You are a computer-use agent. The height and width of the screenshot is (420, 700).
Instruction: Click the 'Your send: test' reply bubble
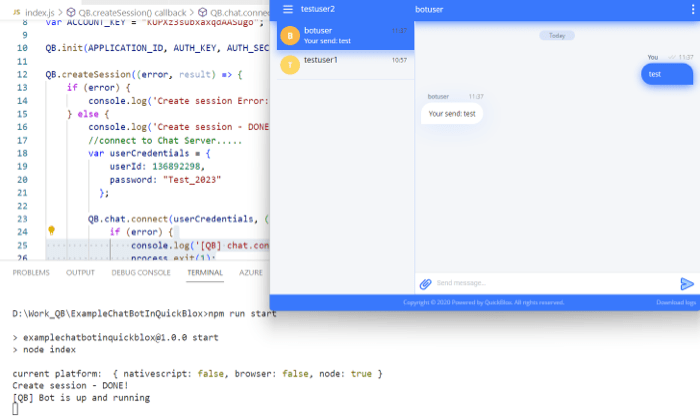(452, 114)
